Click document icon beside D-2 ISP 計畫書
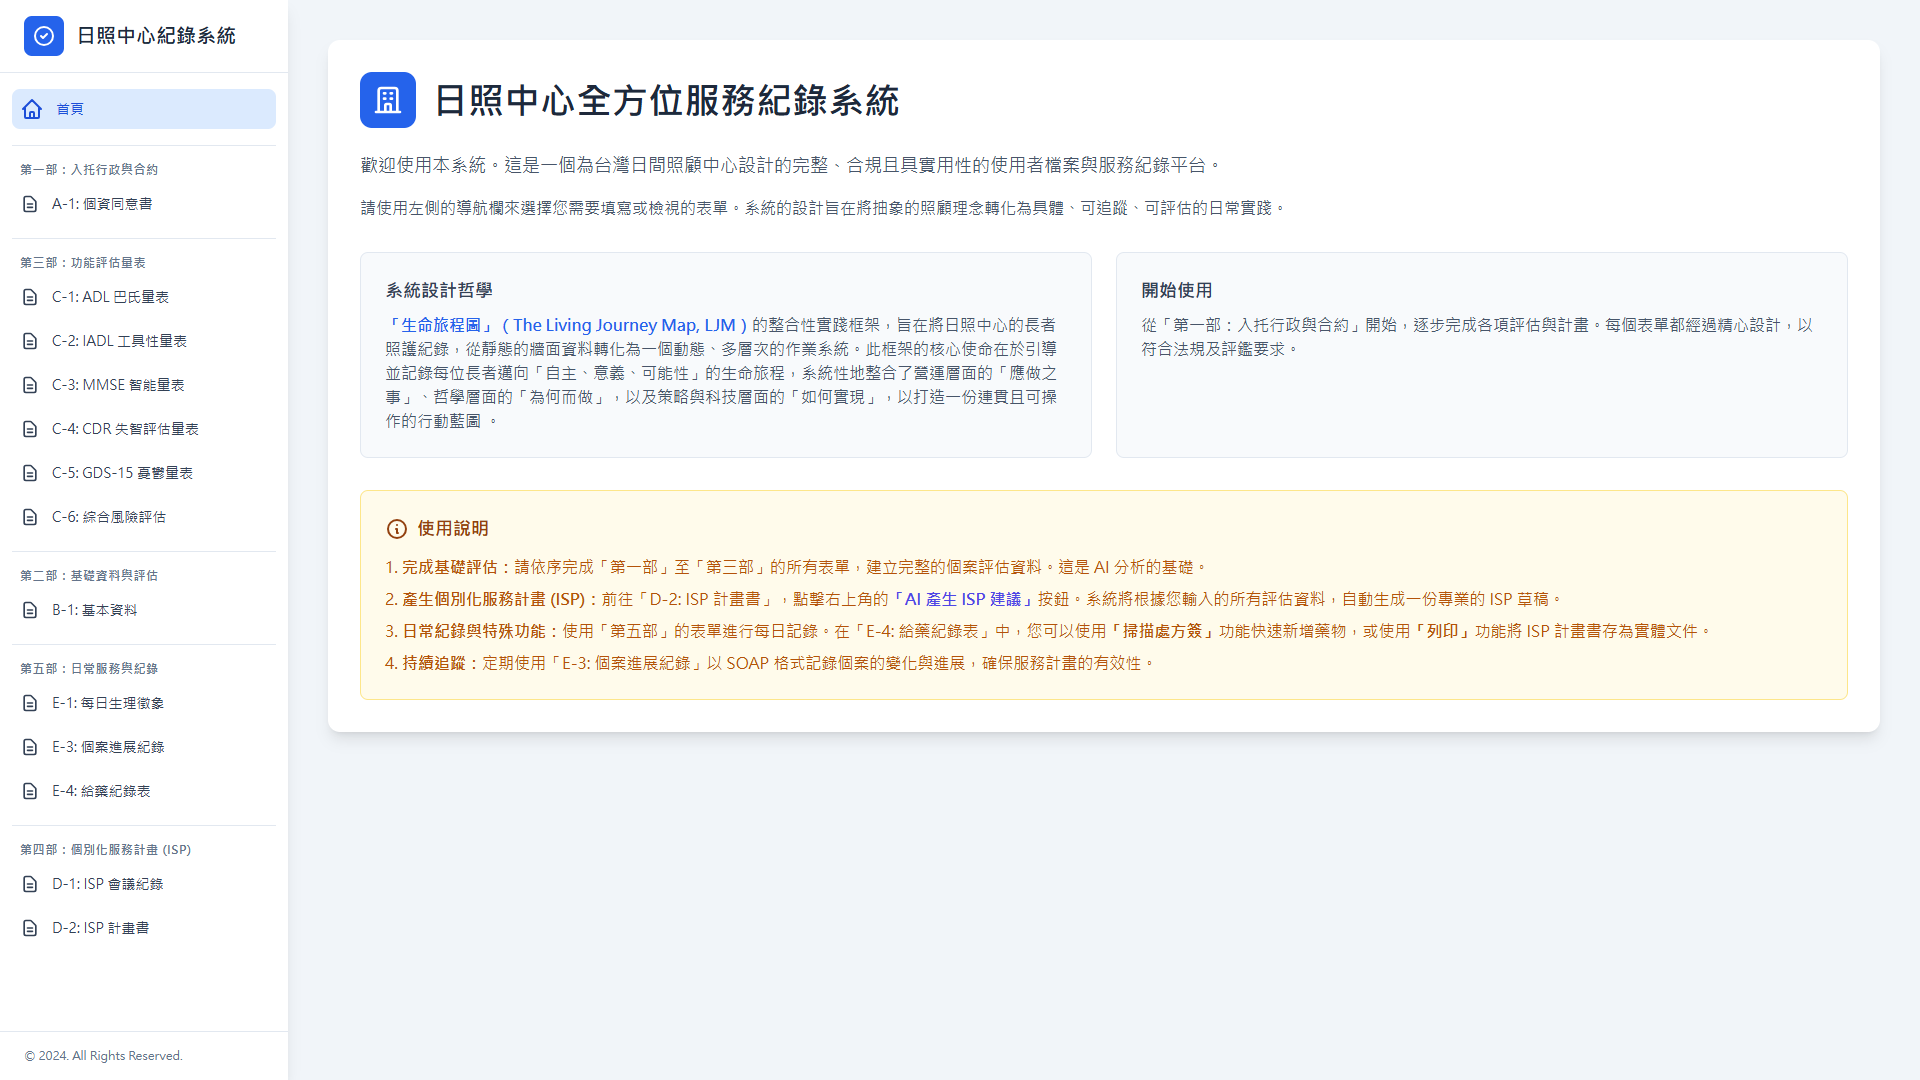The image size is (1920, 1080). point(30,928)
